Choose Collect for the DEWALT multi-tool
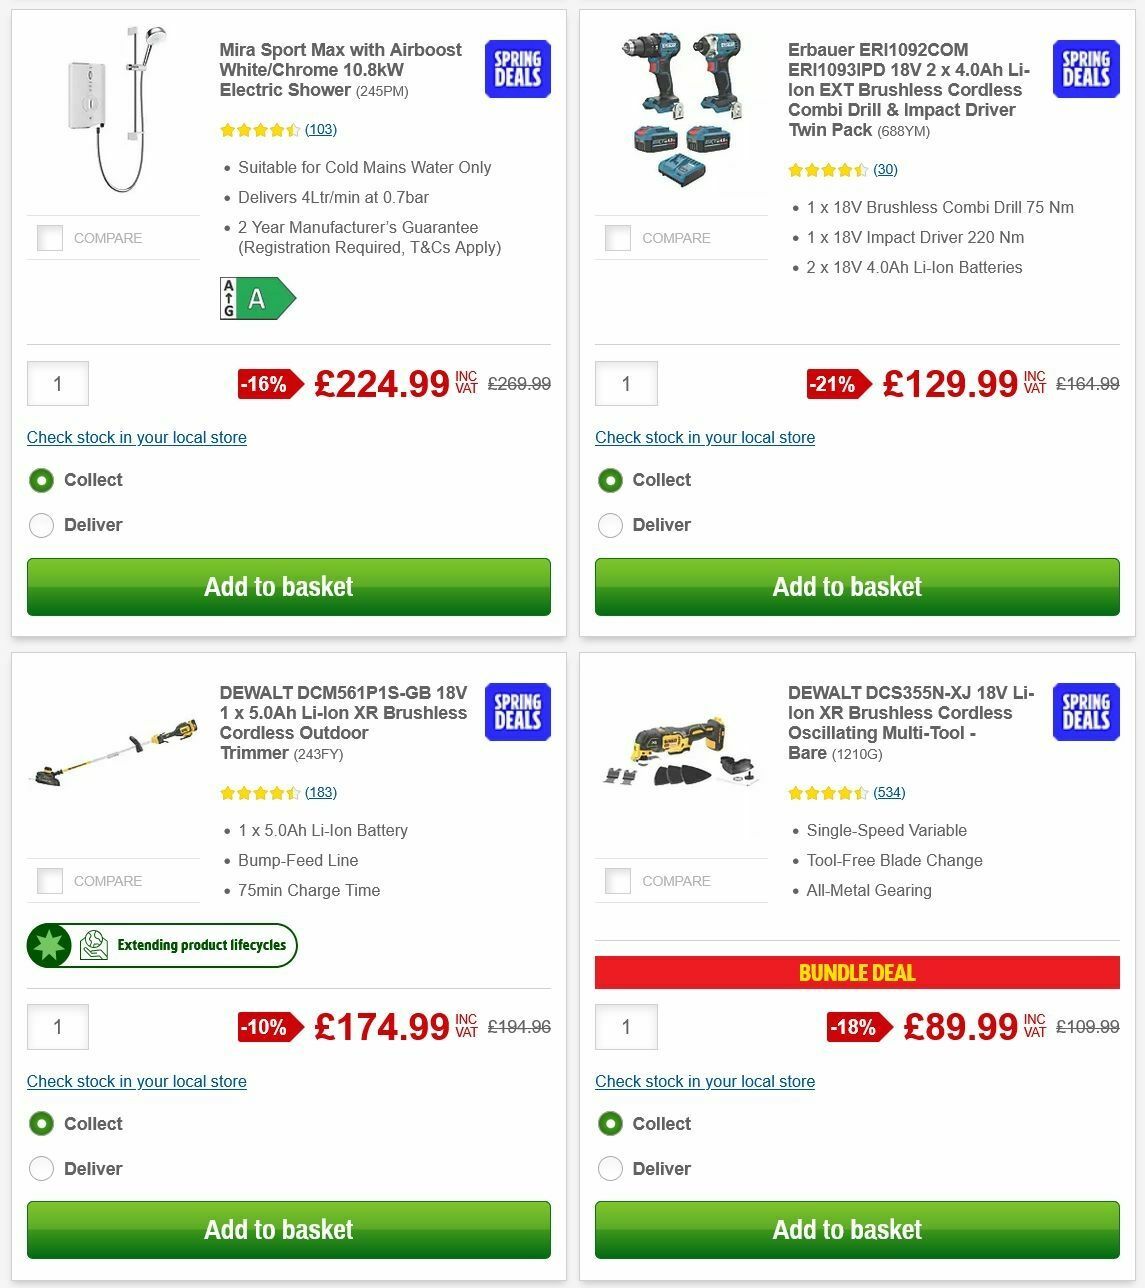This screenshot has width=1145, height=1288. coord(610,1124)
